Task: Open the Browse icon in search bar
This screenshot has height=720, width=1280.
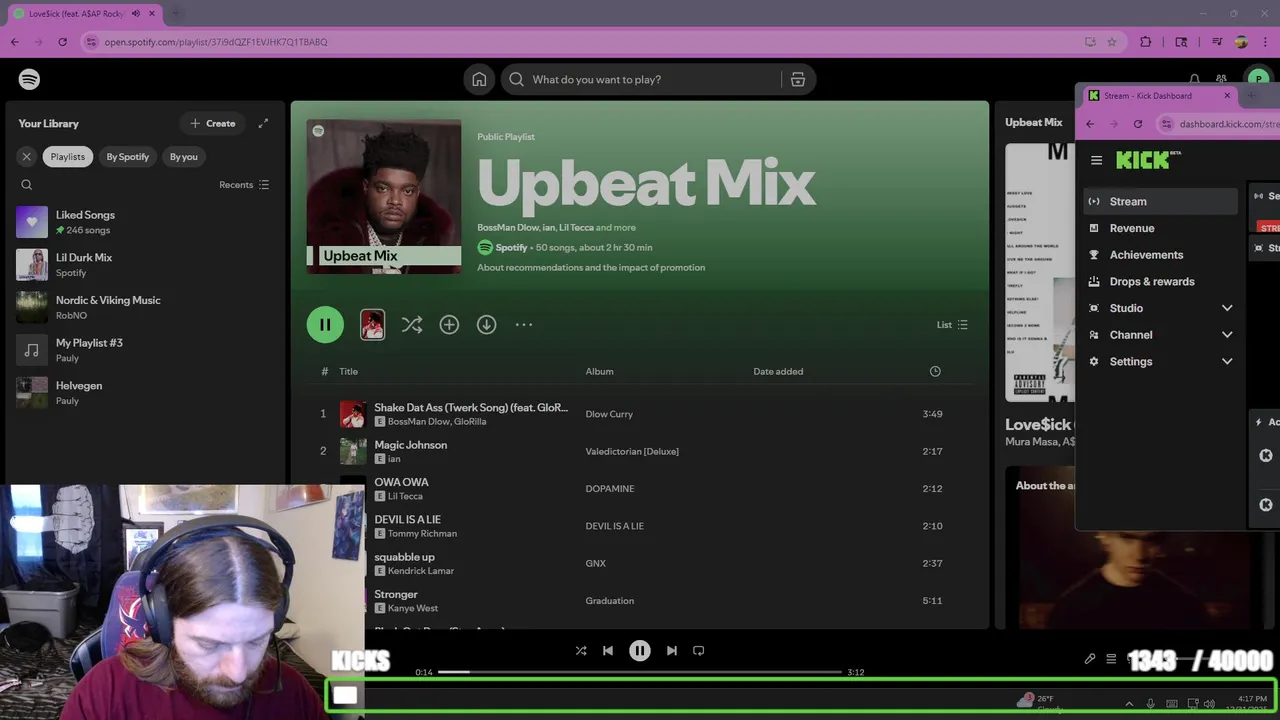Action: 797,79
